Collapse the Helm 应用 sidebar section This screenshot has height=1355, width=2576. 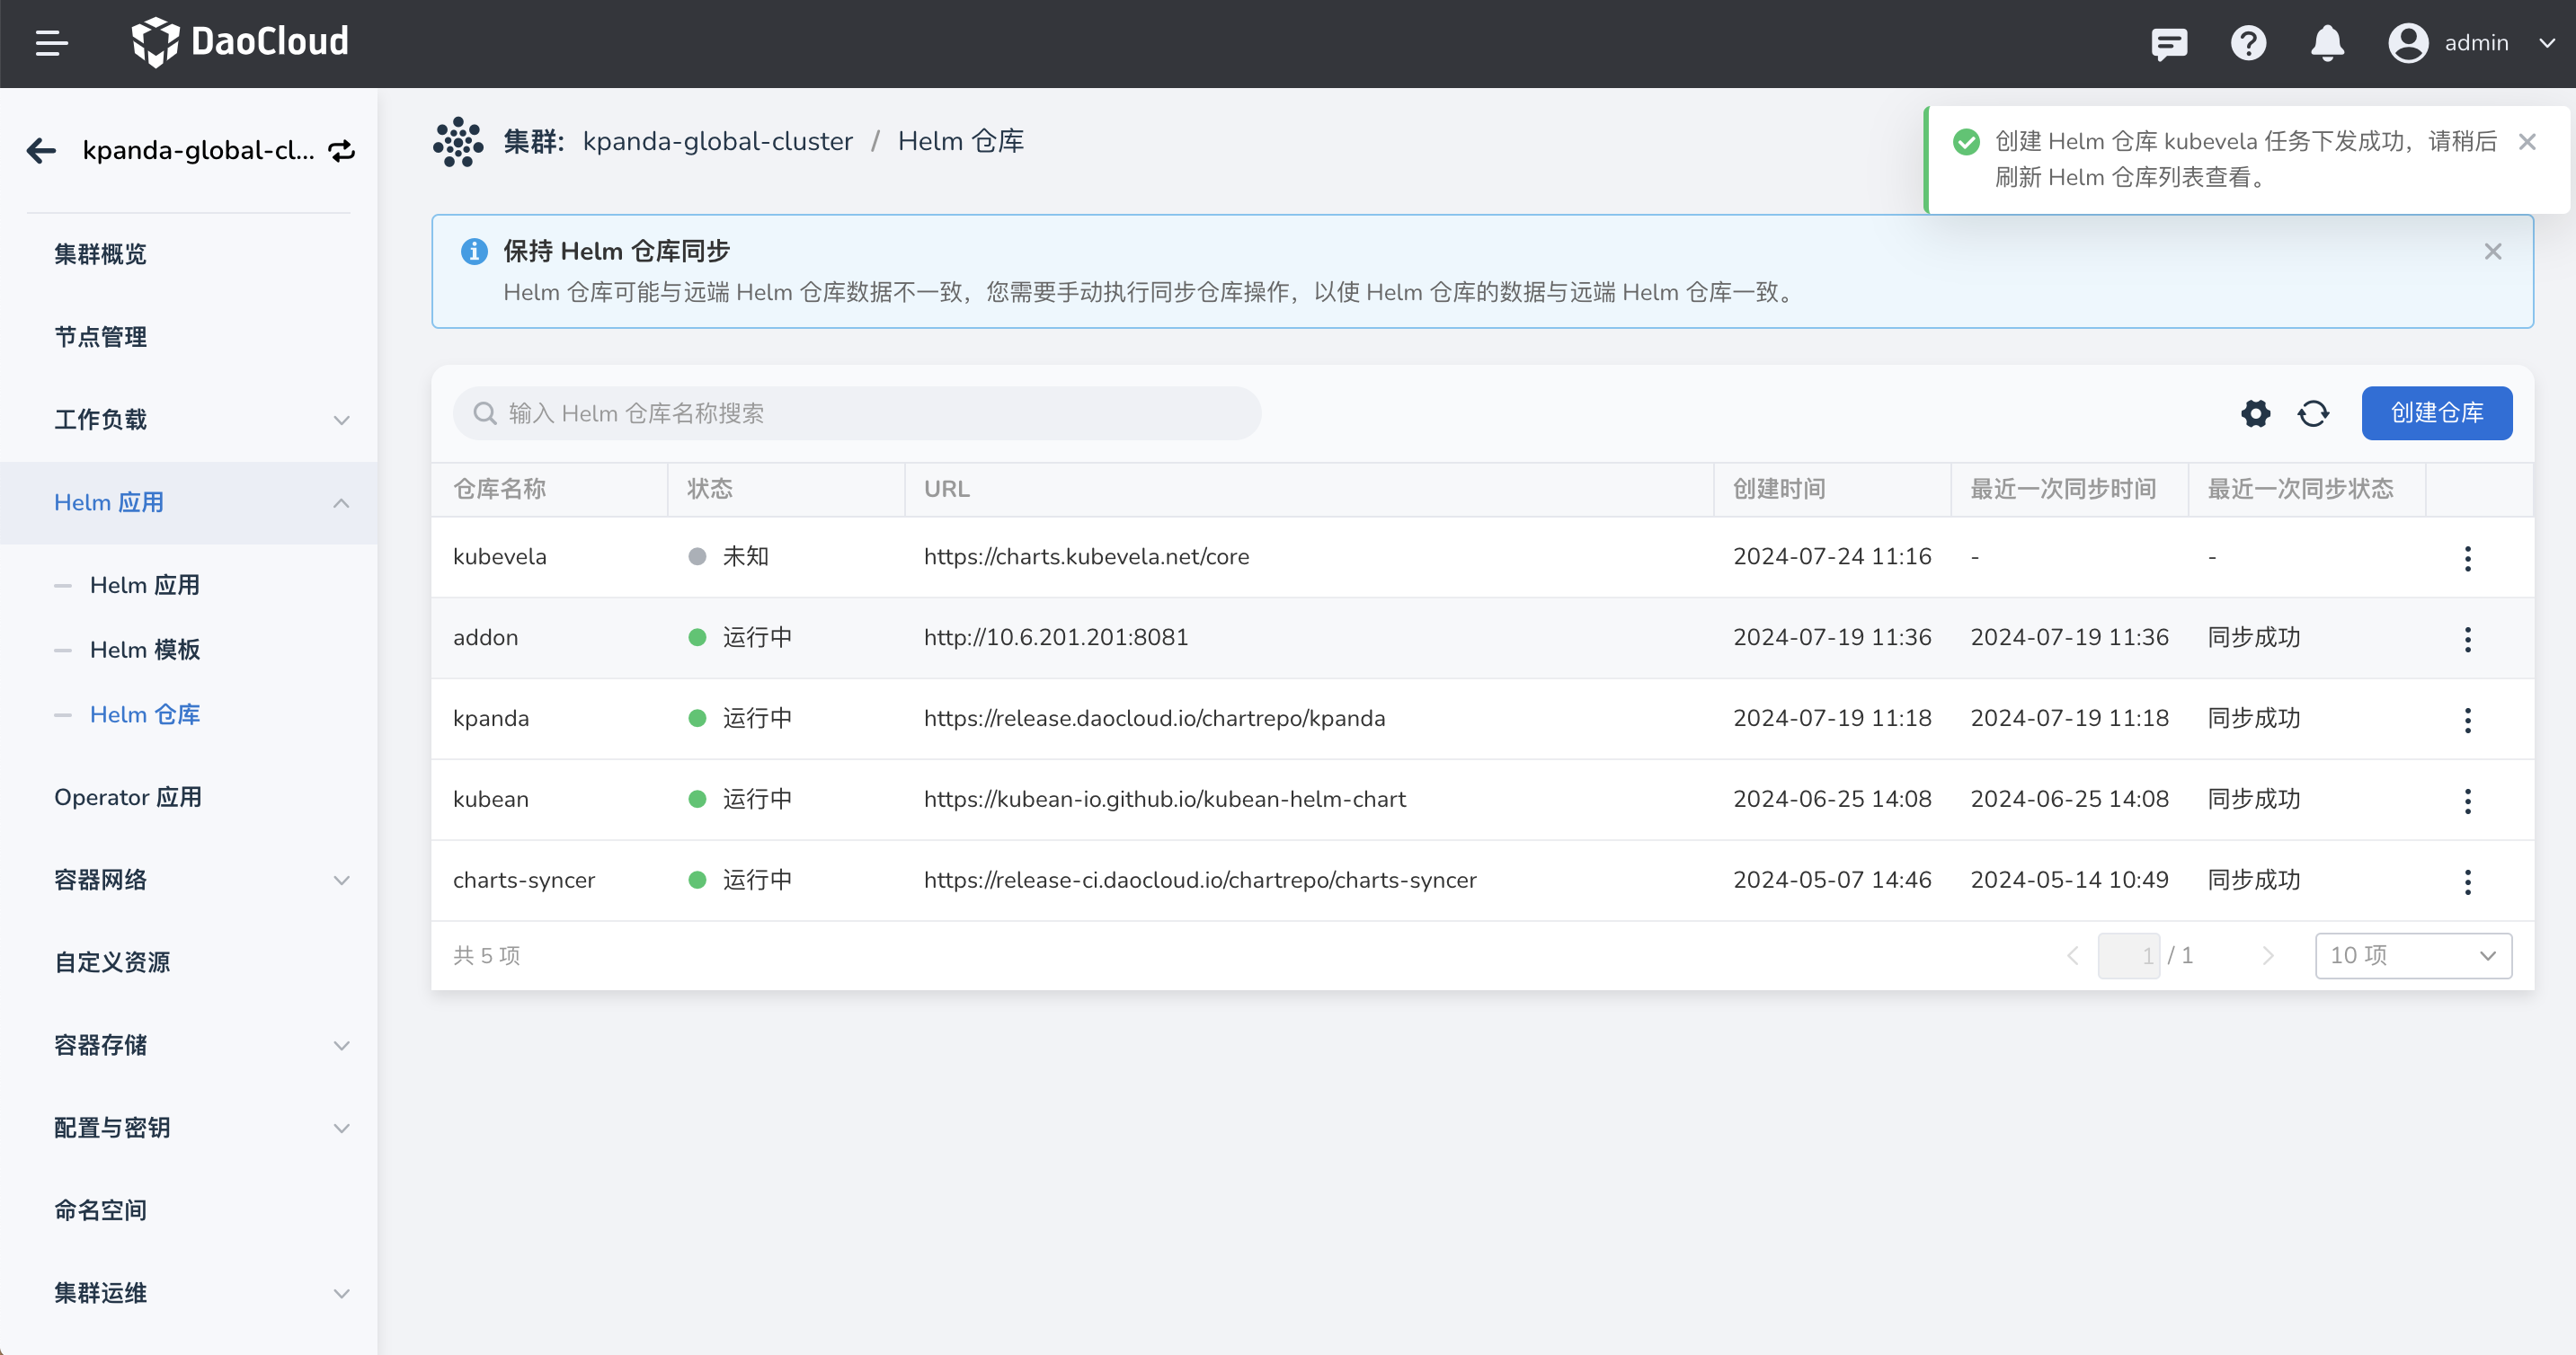click(341, 503)
